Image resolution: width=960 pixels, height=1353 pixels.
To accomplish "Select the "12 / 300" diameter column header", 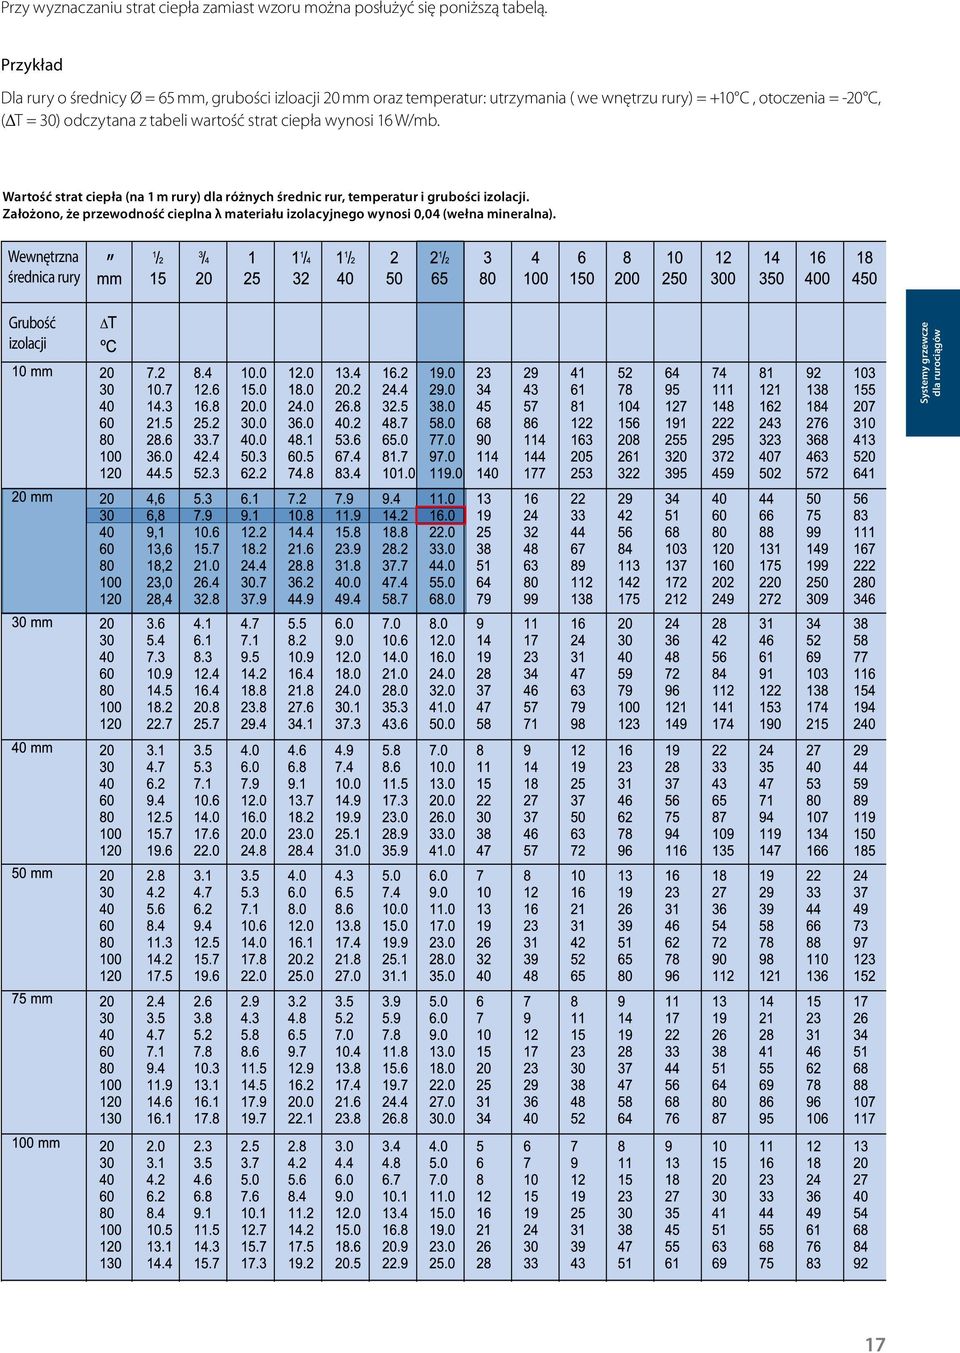I will click(723, 268).
